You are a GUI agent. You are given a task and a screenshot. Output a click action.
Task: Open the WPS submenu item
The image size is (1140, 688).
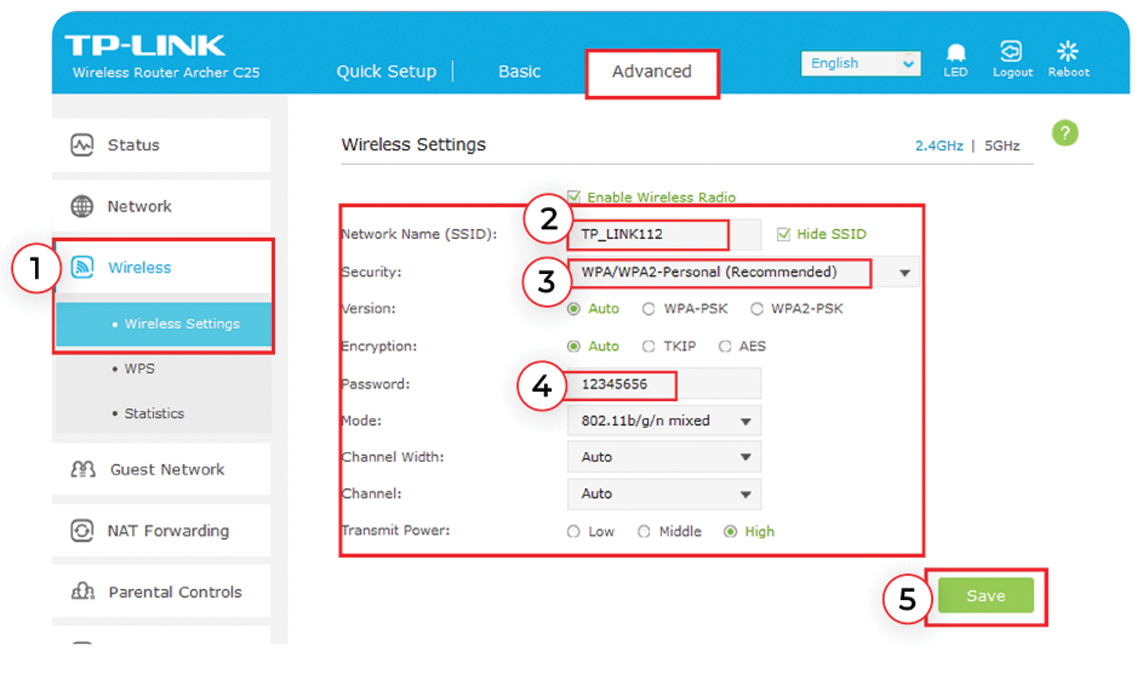(x=140, y=369)
